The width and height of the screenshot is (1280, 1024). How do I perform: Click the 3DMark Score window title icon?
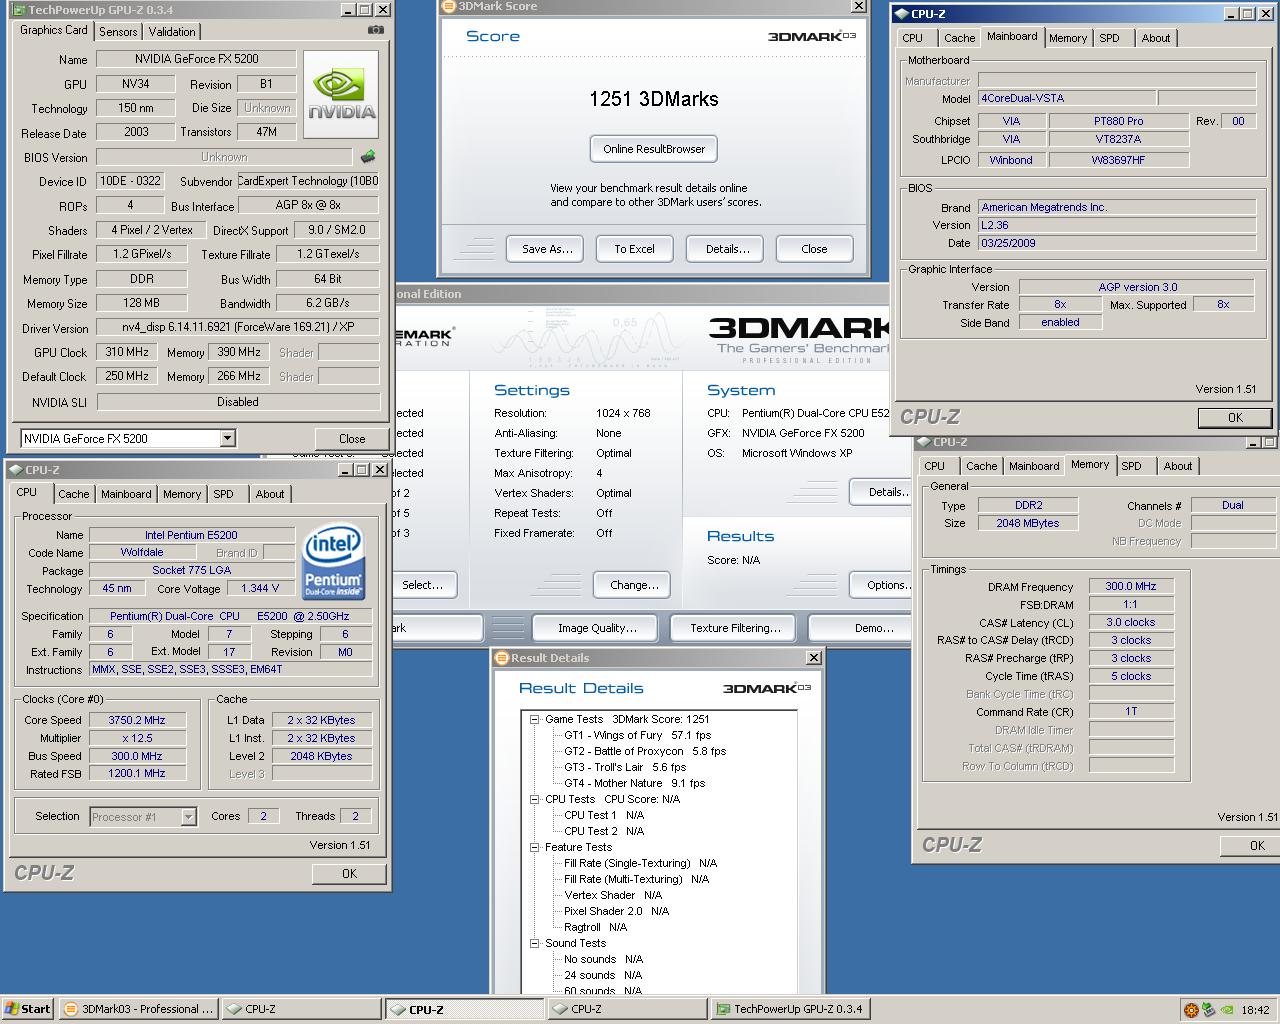[448, 6]
